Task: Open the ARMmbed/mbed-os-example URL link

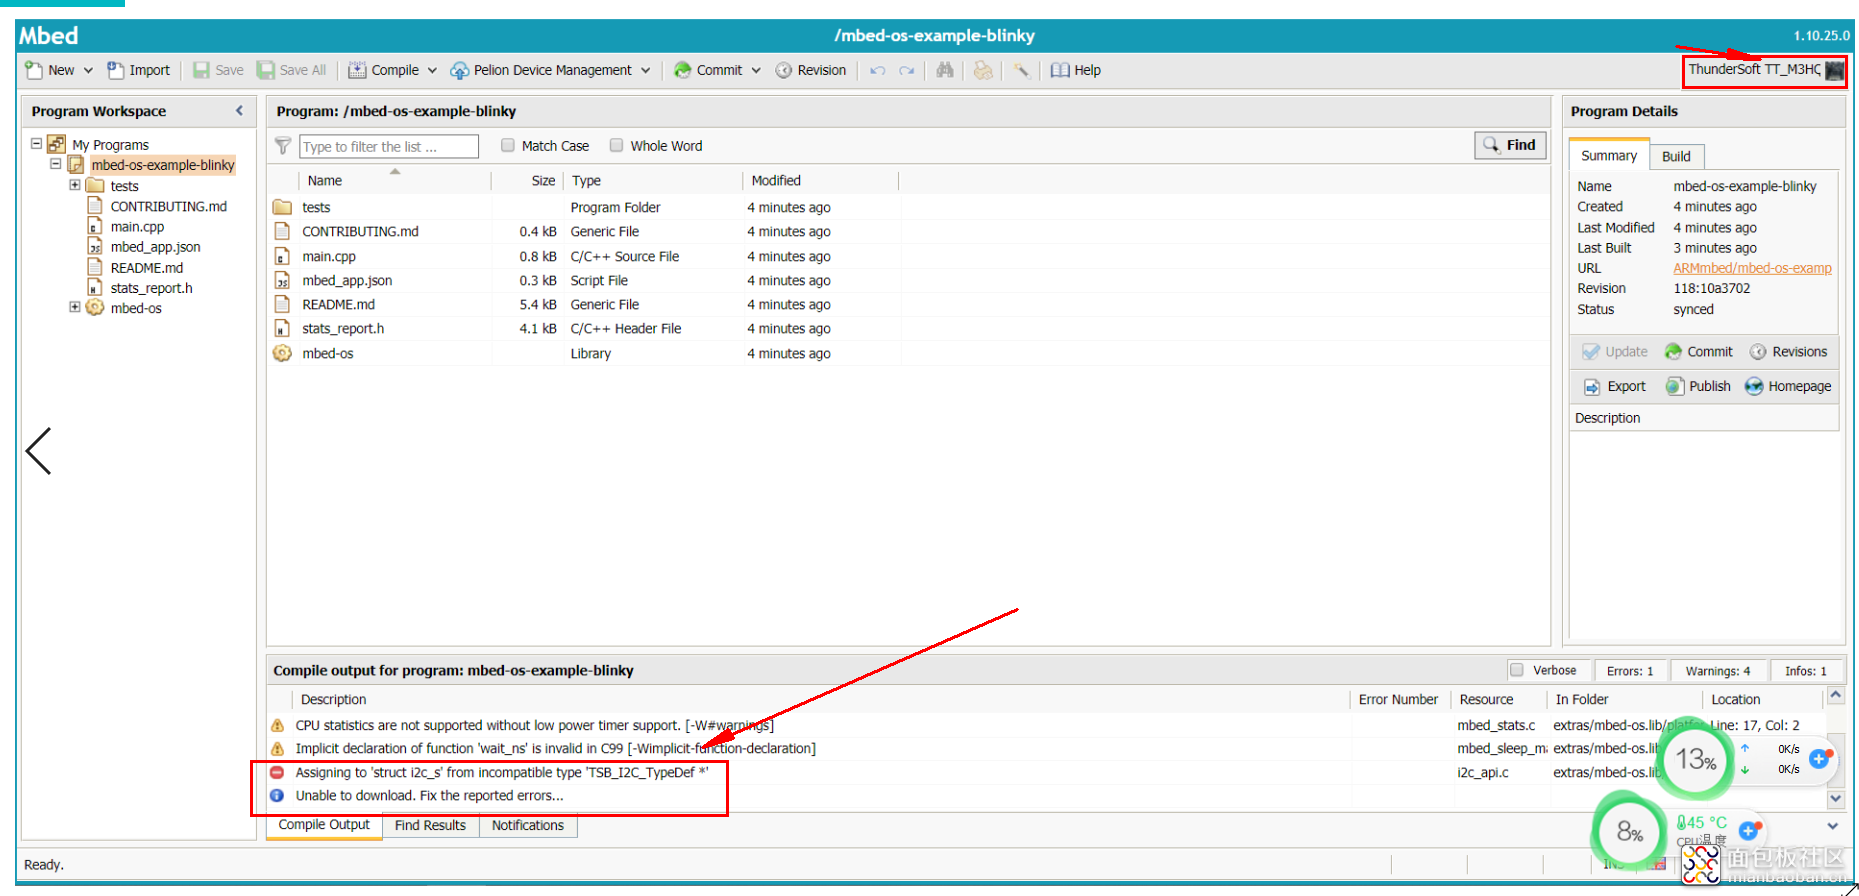Action: pos(1752,268)
